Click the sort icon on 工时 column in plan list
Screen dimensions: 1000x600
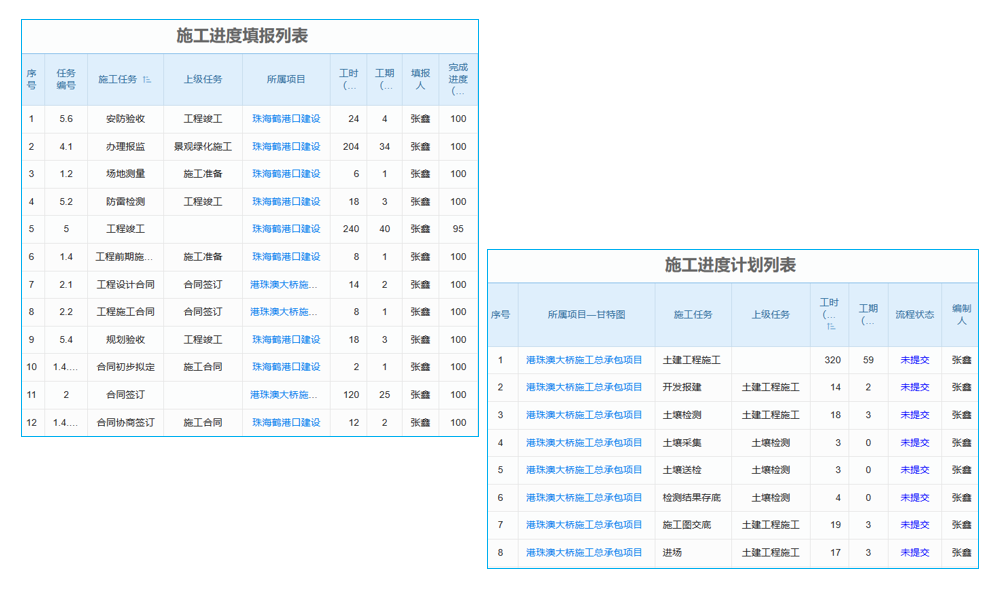[x=830, y=327]
